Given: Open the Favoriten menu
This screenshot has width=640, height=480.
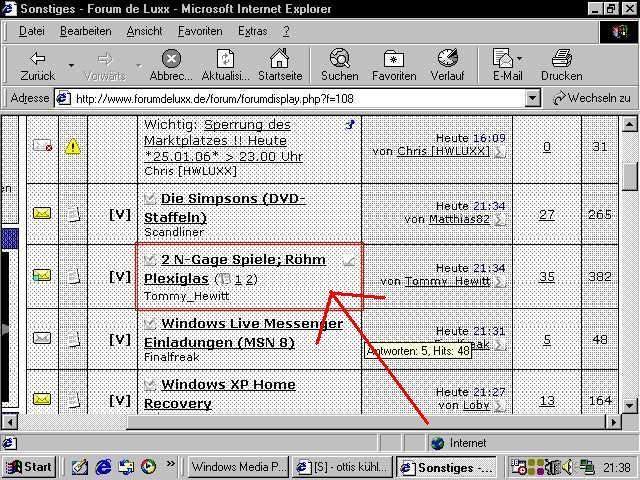Looking at the screenshot, I should 200,31.
